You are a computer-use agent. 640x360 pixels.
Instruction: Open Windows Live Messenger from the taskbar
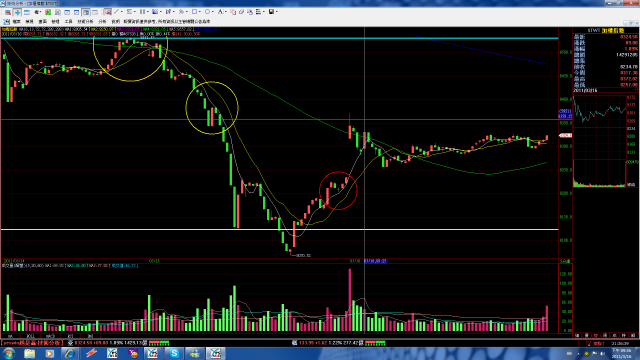tap(195, 353)
